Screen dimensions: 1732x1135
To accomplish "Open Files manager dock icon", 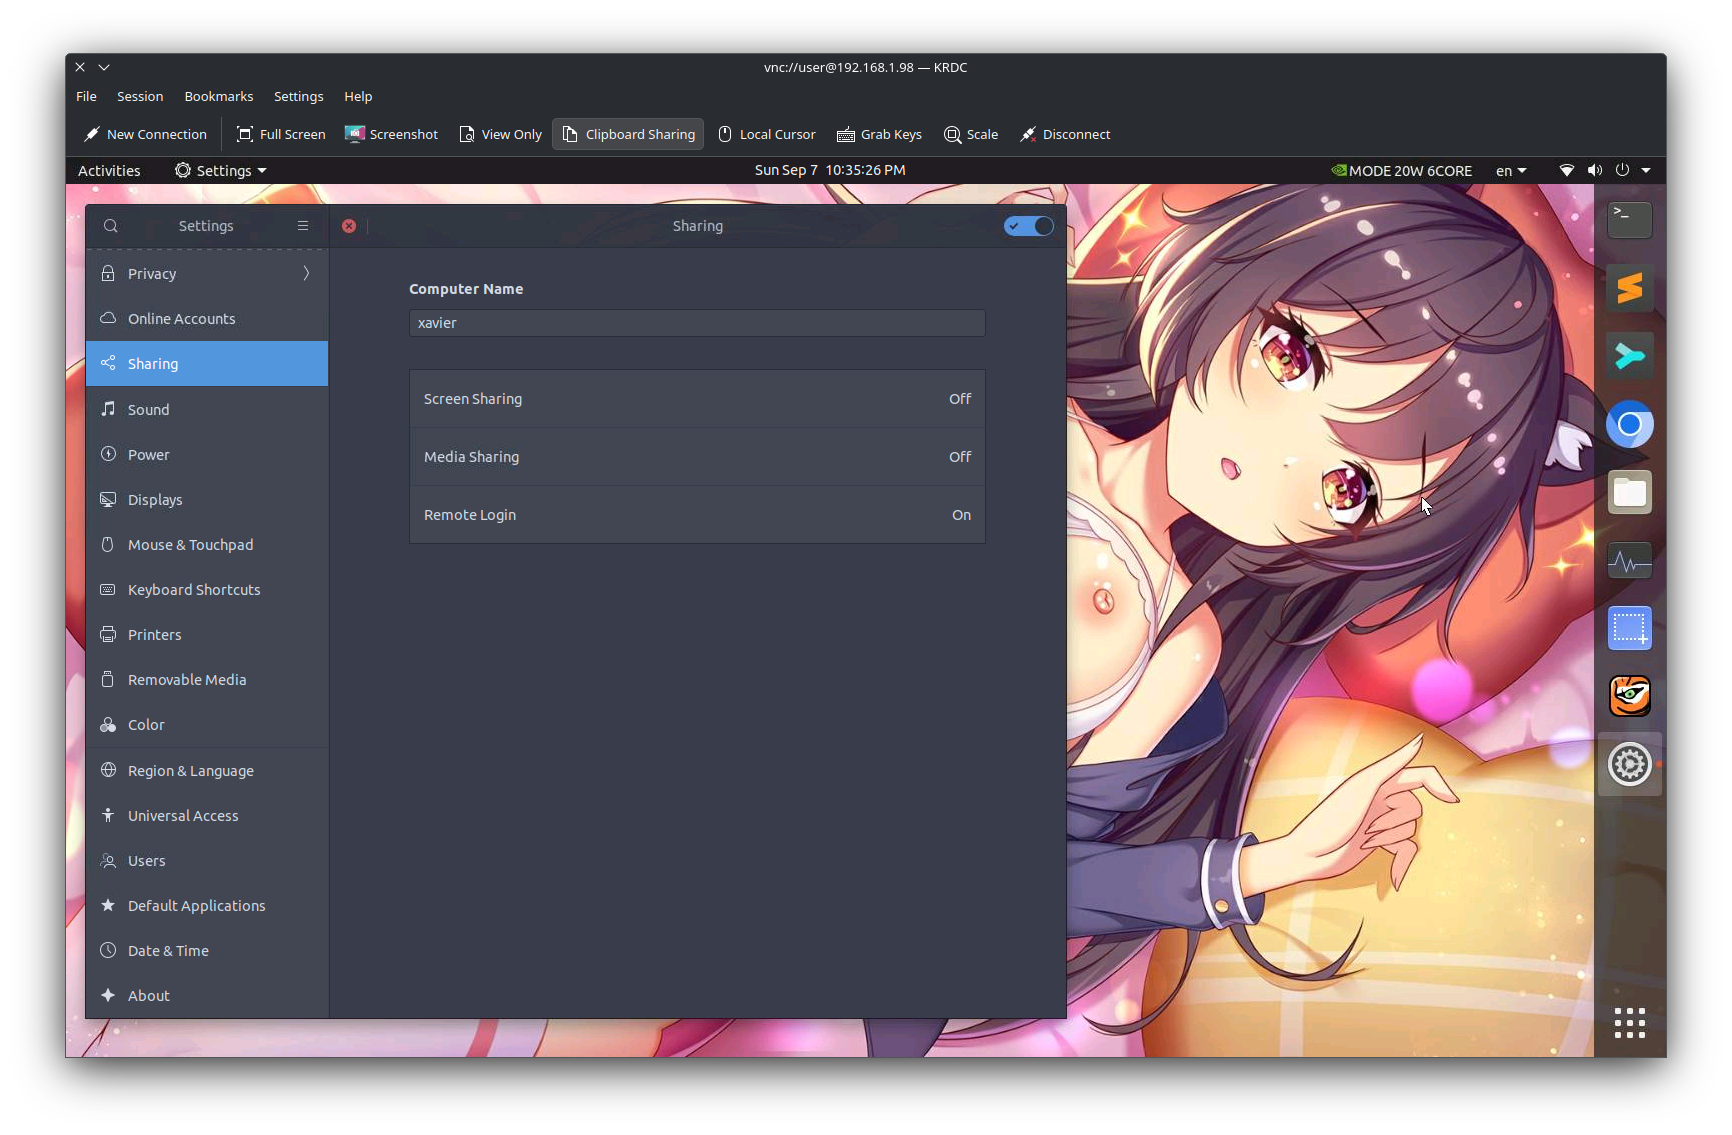I will click(x=1629, y=492).
